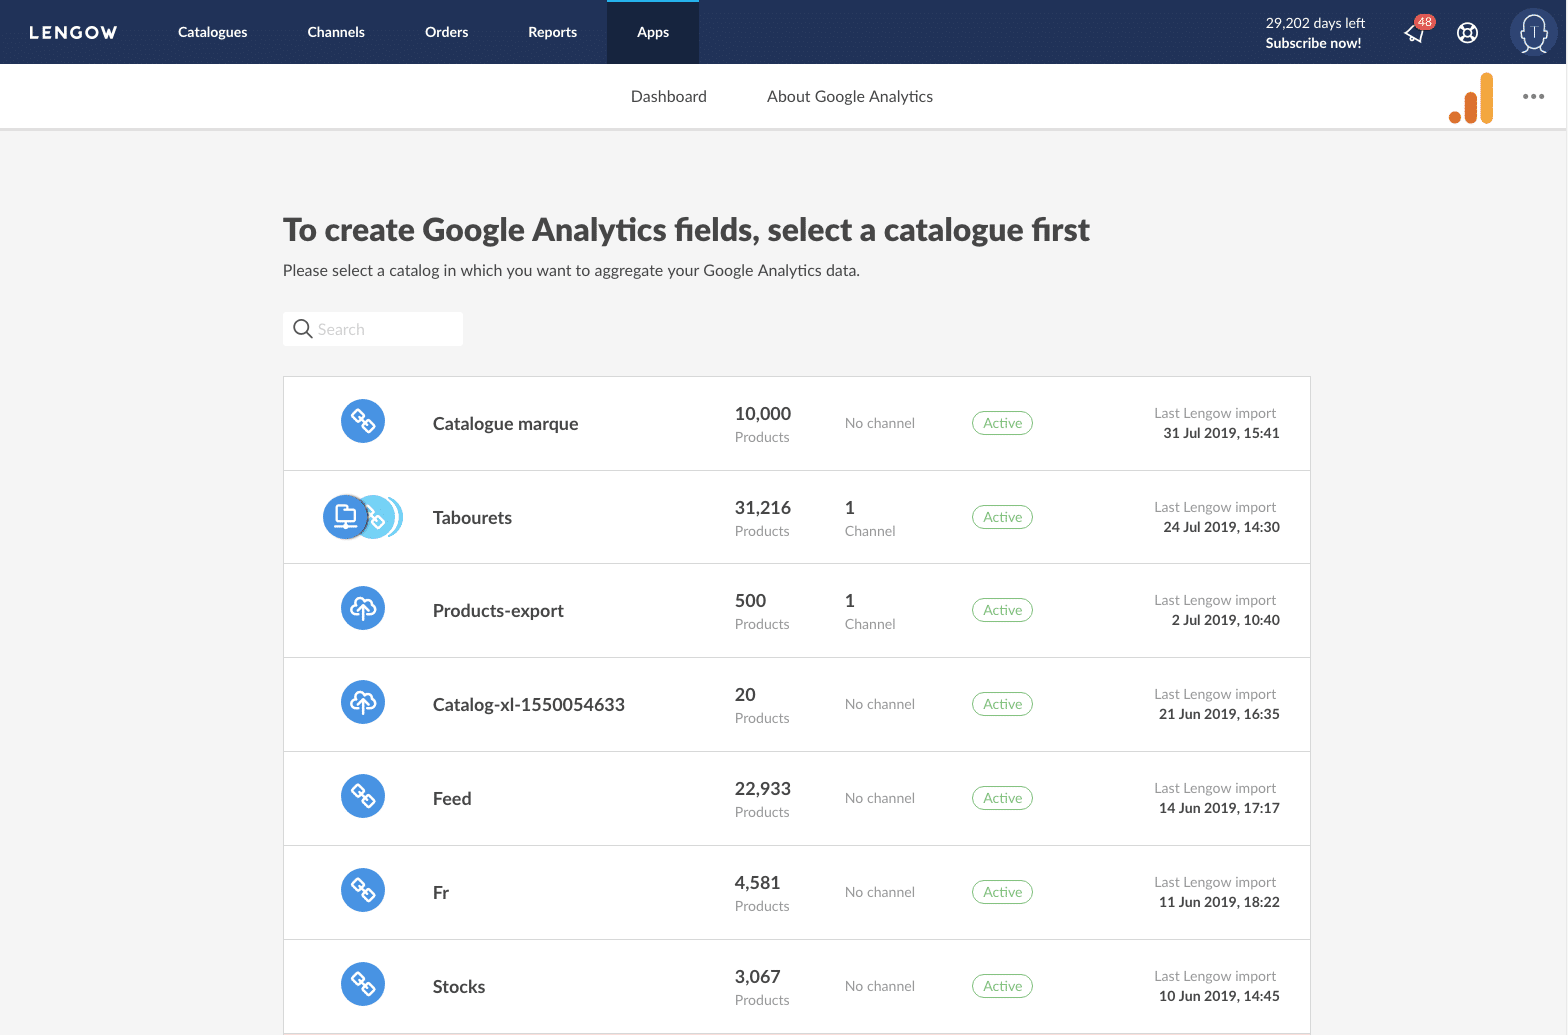Click the import date 11 Jun 2019, 18:22
Viewport: 1568px width, 1035px height.
coord(1219,902)
